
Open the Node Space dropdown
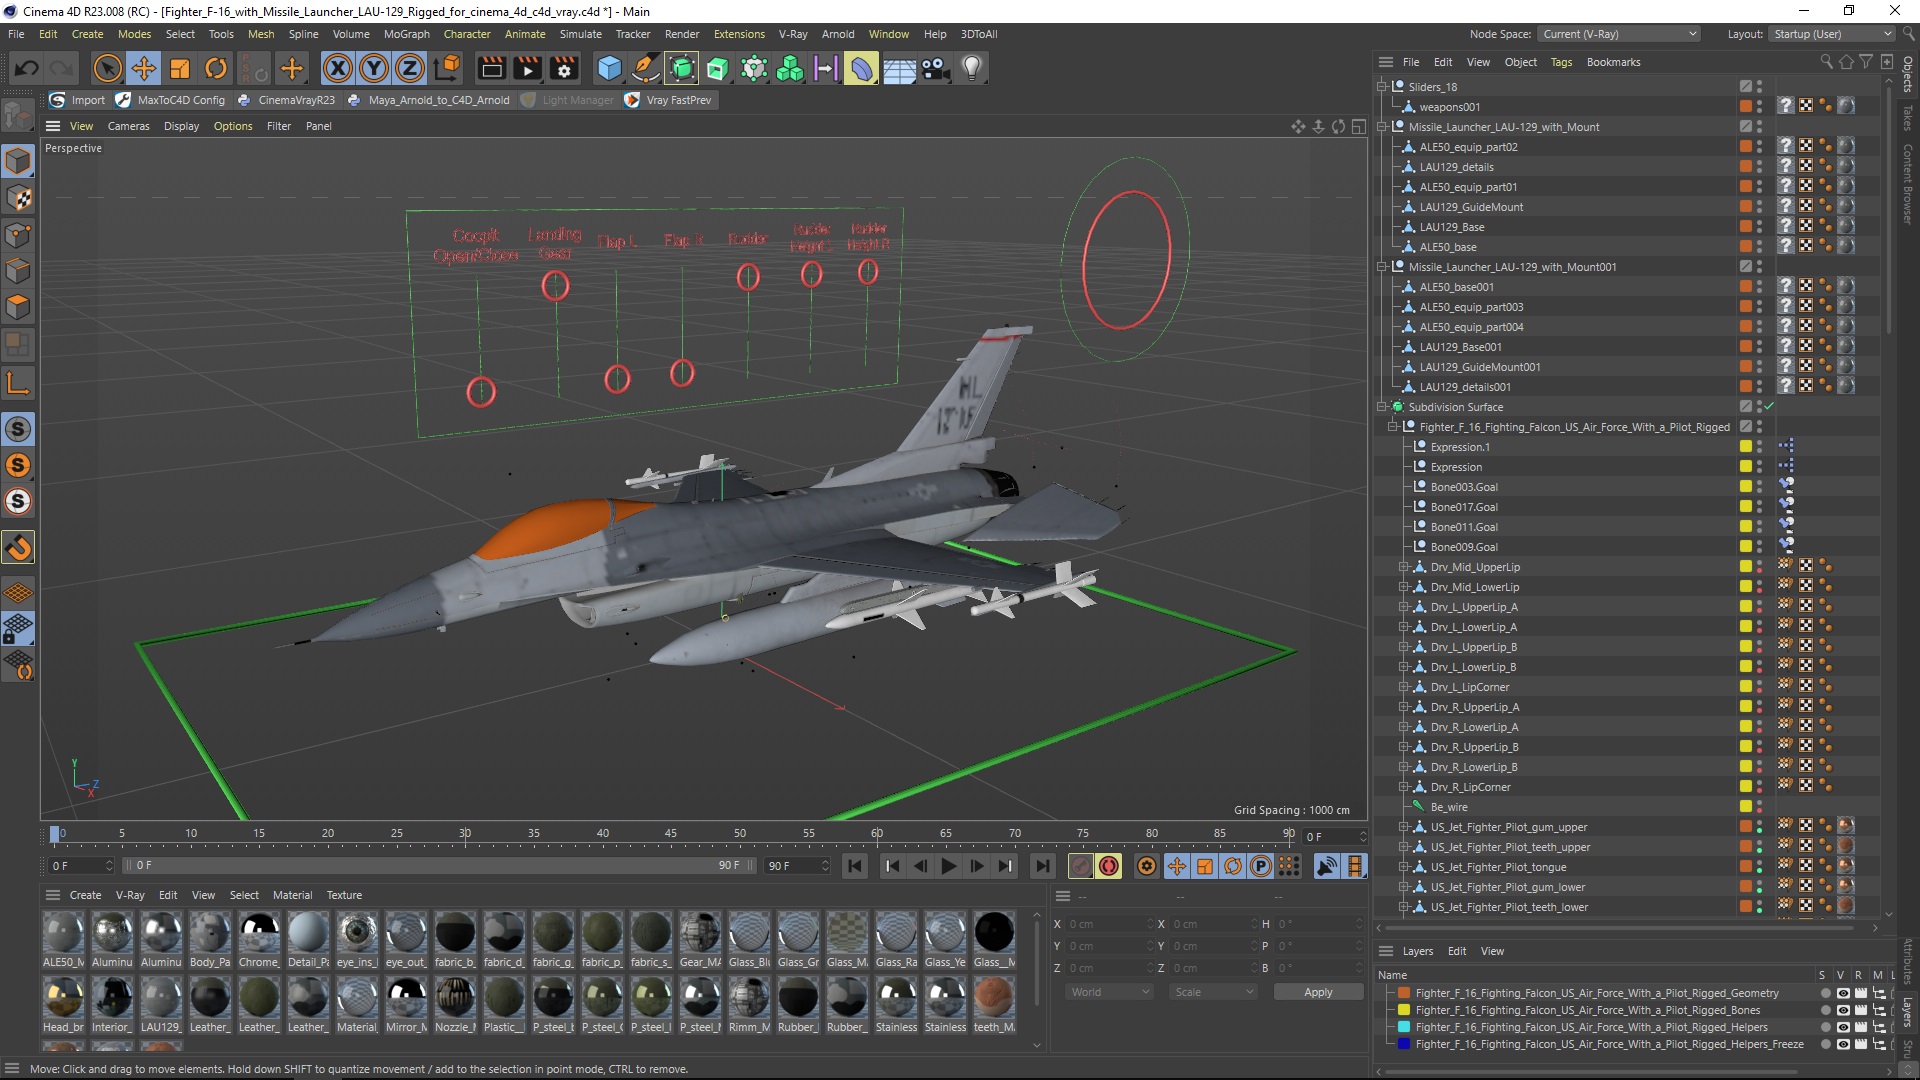[x=1618, y=34]
